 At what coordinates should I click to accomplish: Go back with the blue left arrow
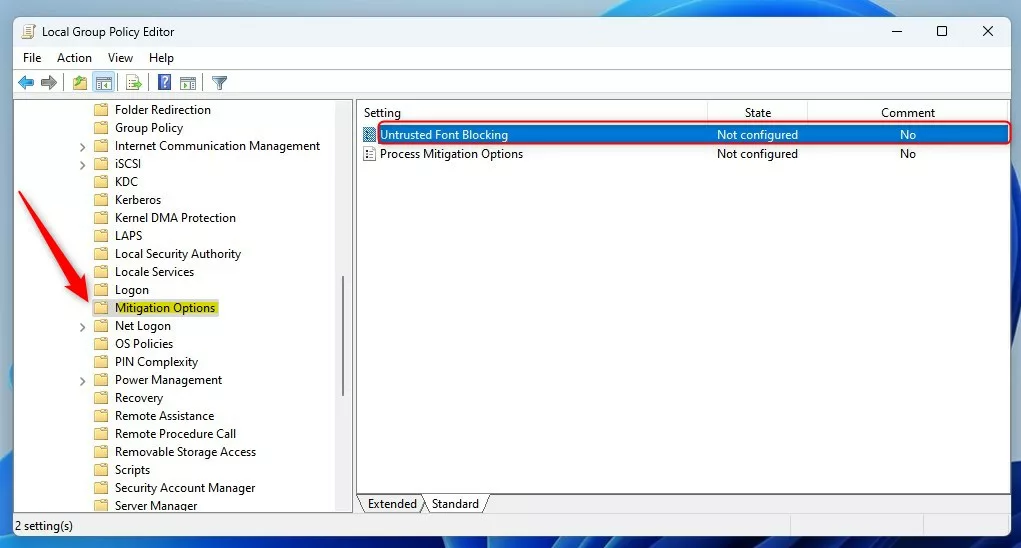point(26,83)
